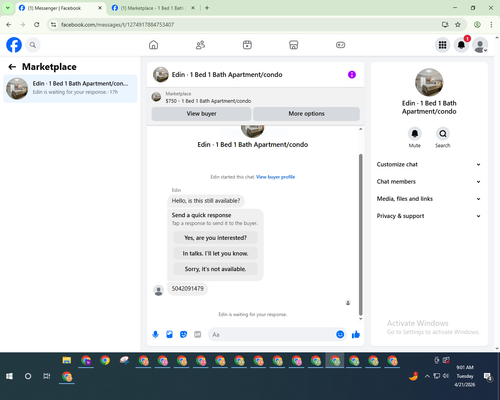Screen dimensions: 500x400
Task: Choose a sticker icon in composer
Action: pos(183,334)
